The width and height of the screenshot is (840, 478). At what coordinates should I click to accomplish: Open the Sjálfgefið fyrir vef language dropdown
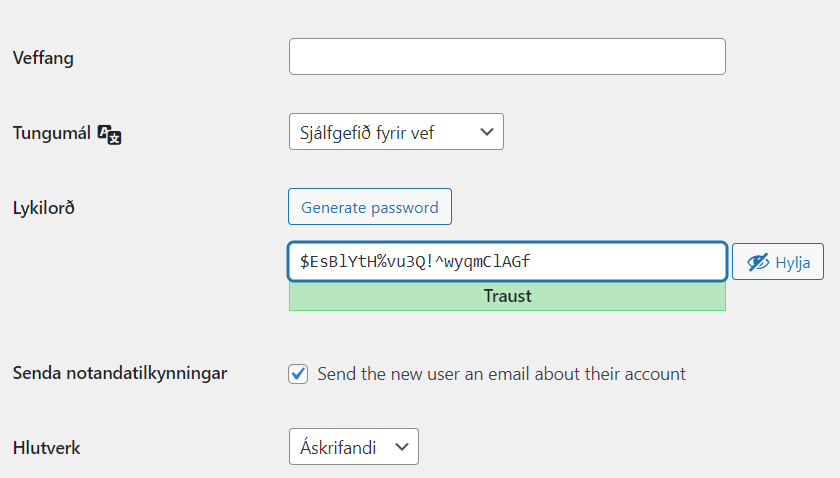[396, 131]
